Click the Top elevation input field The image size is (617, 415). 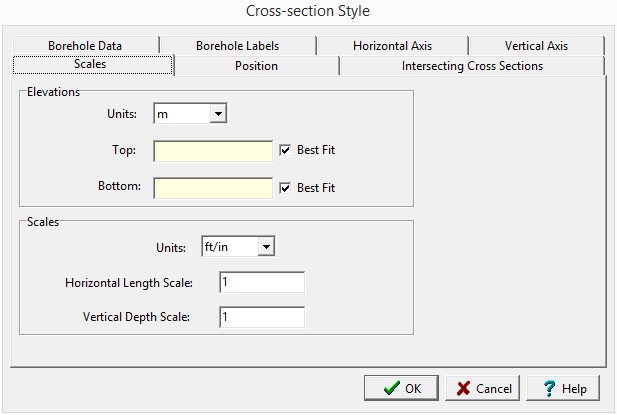point(213,151)
